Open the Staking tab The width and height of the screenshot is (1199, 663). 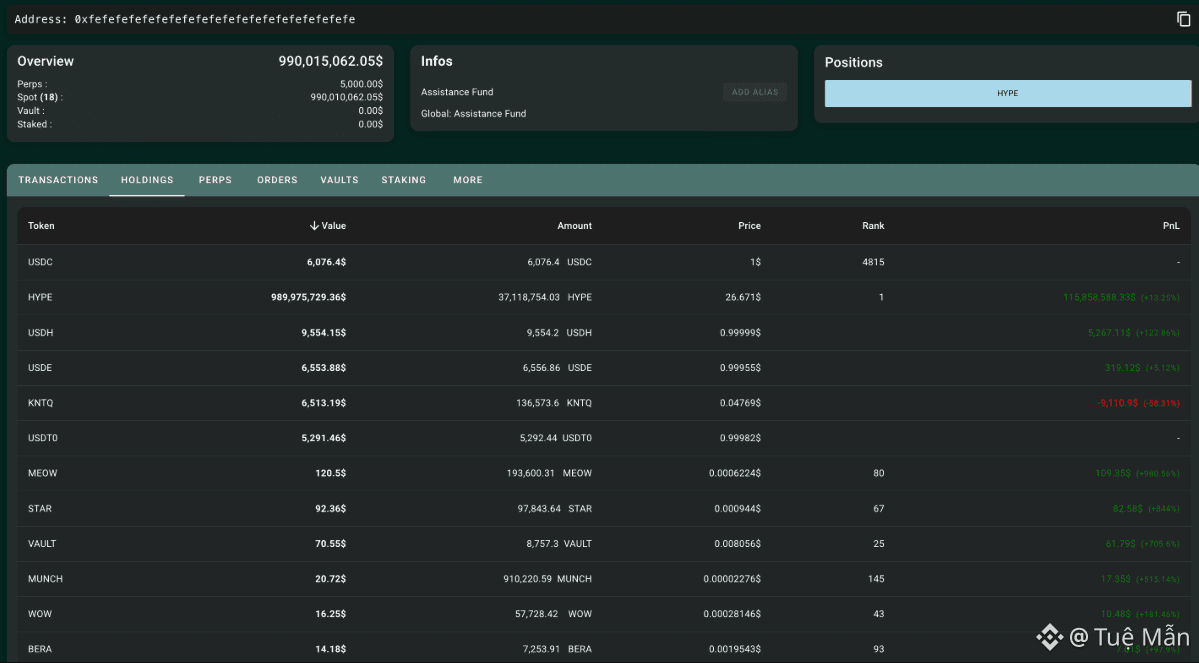click(x=404, y=180)
